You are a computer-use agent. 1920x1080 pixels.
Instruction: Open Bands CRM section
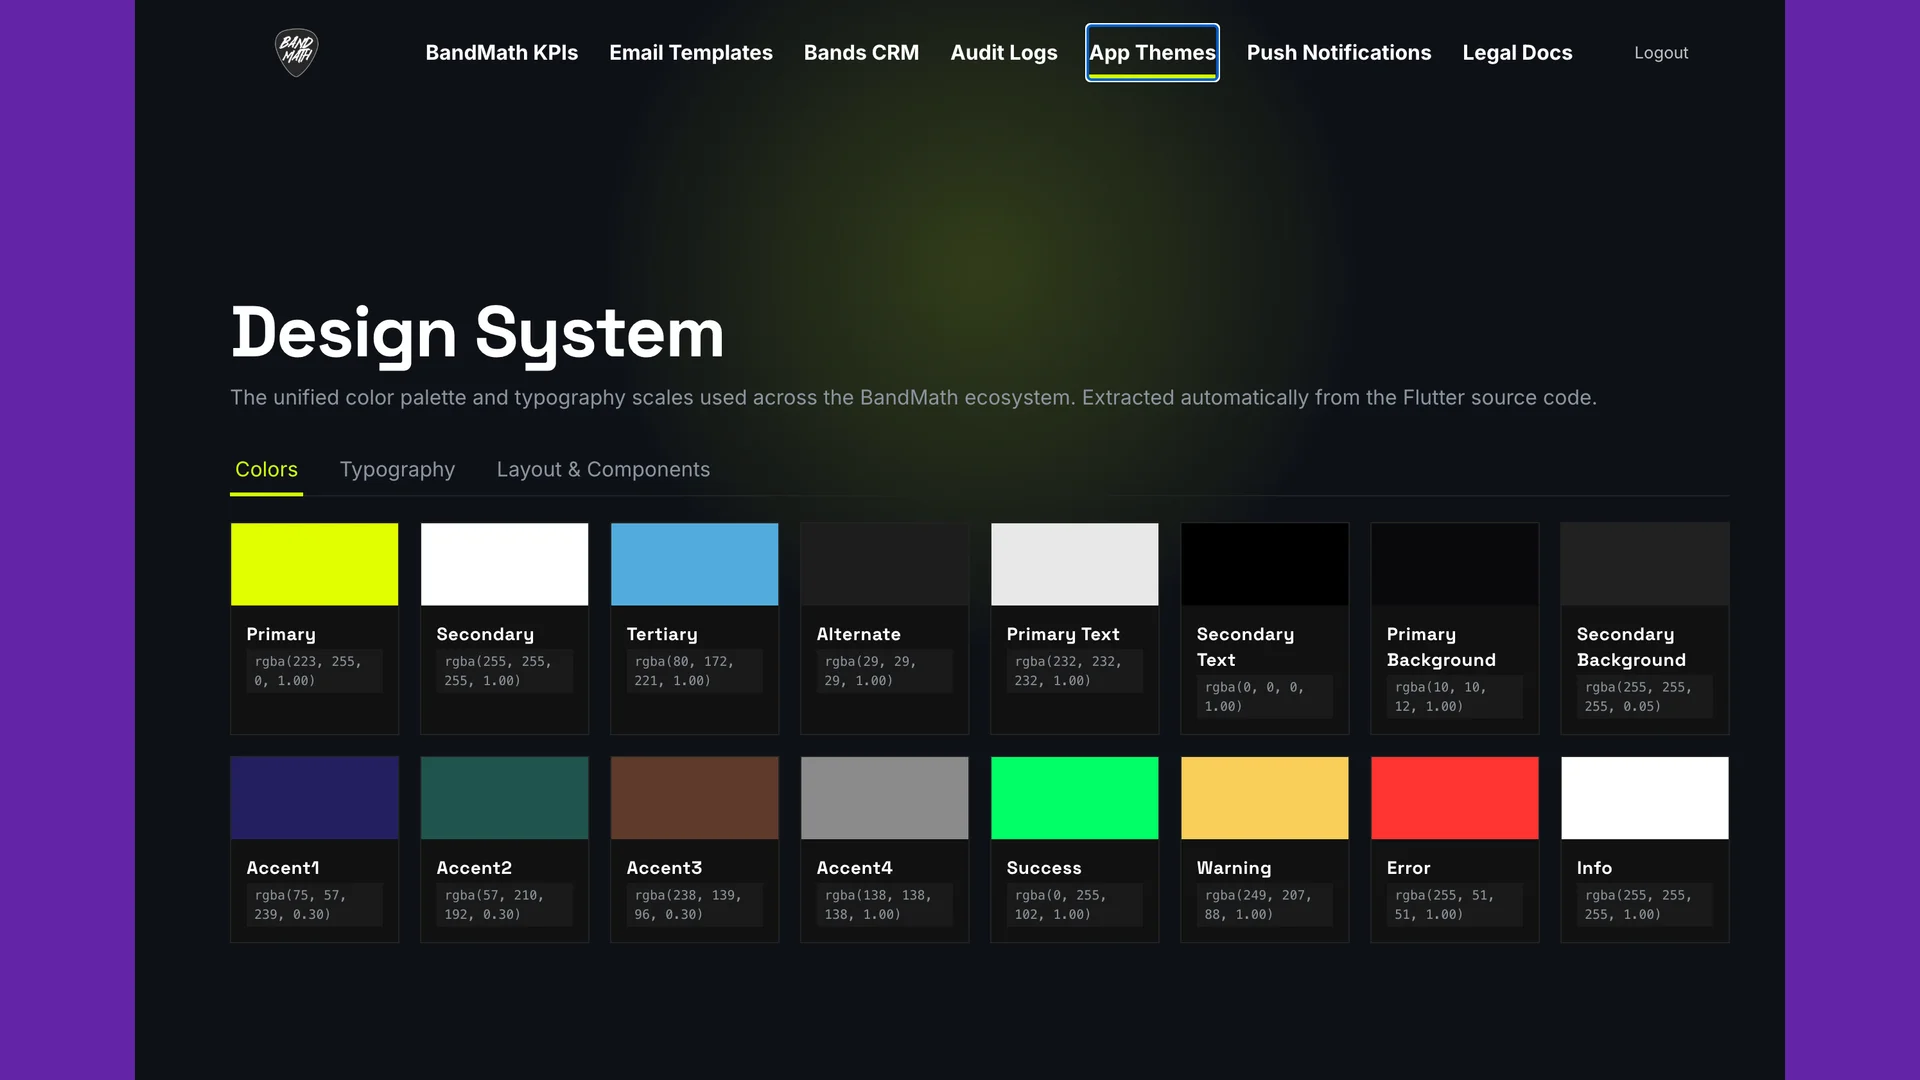coord(861,52)
